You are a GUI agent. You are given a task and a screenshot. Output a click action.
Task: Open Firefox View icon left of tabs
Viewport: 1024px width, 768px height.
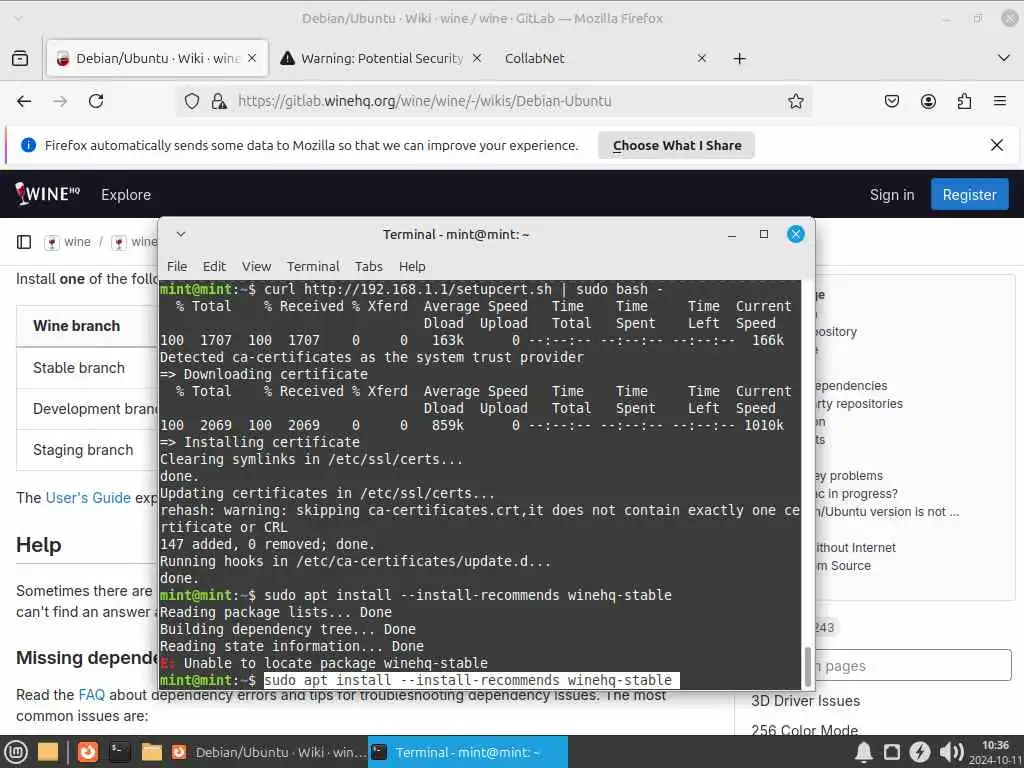[20, 58]
